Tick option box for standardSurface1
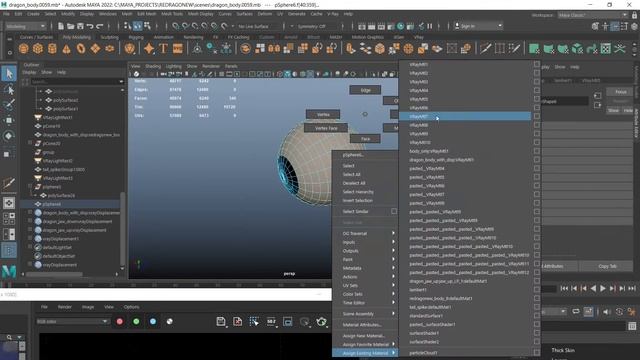Image resolution: width=640 pixels, height=360 pixels. [x=537, y=316]
